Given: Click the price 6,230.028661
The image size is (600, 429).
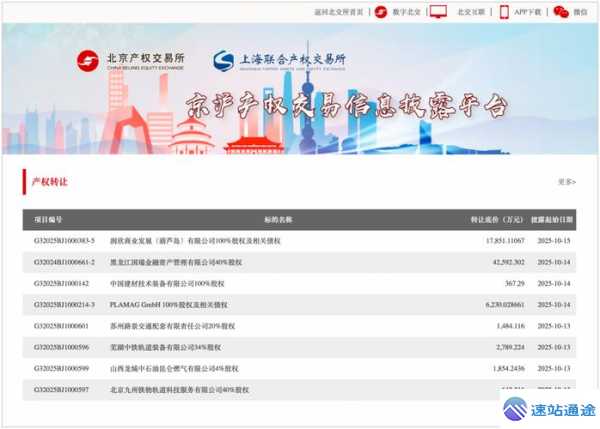Looking at the screenshot, I should [505, 305].
